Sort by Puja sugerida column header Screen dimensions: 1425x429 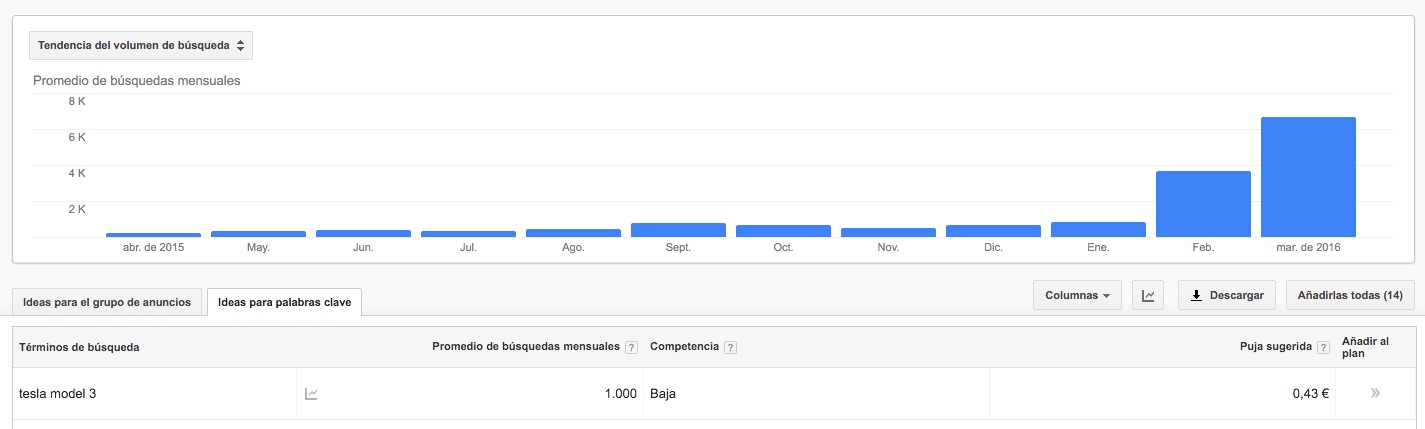1275,347
